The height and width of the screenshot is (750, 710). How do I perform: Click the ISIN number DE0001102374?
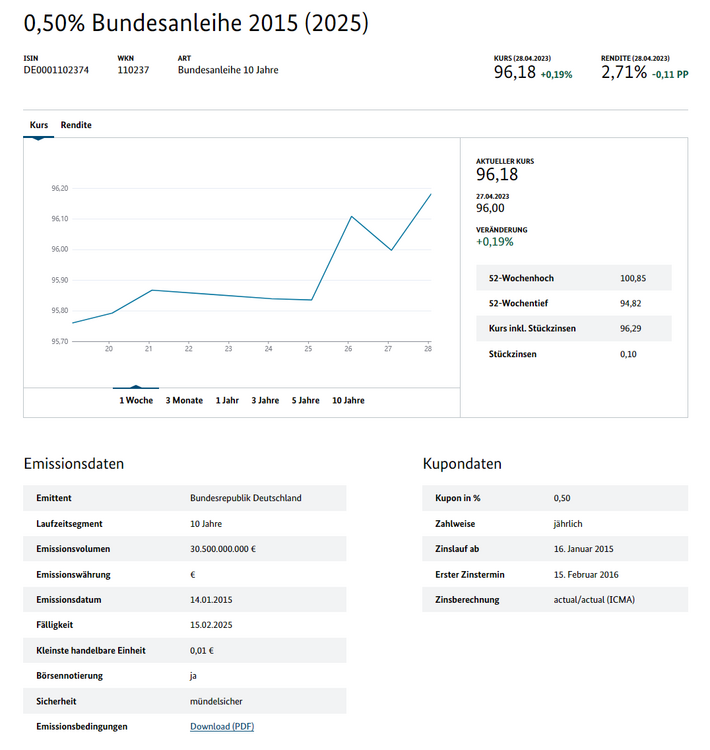point(56,70)
